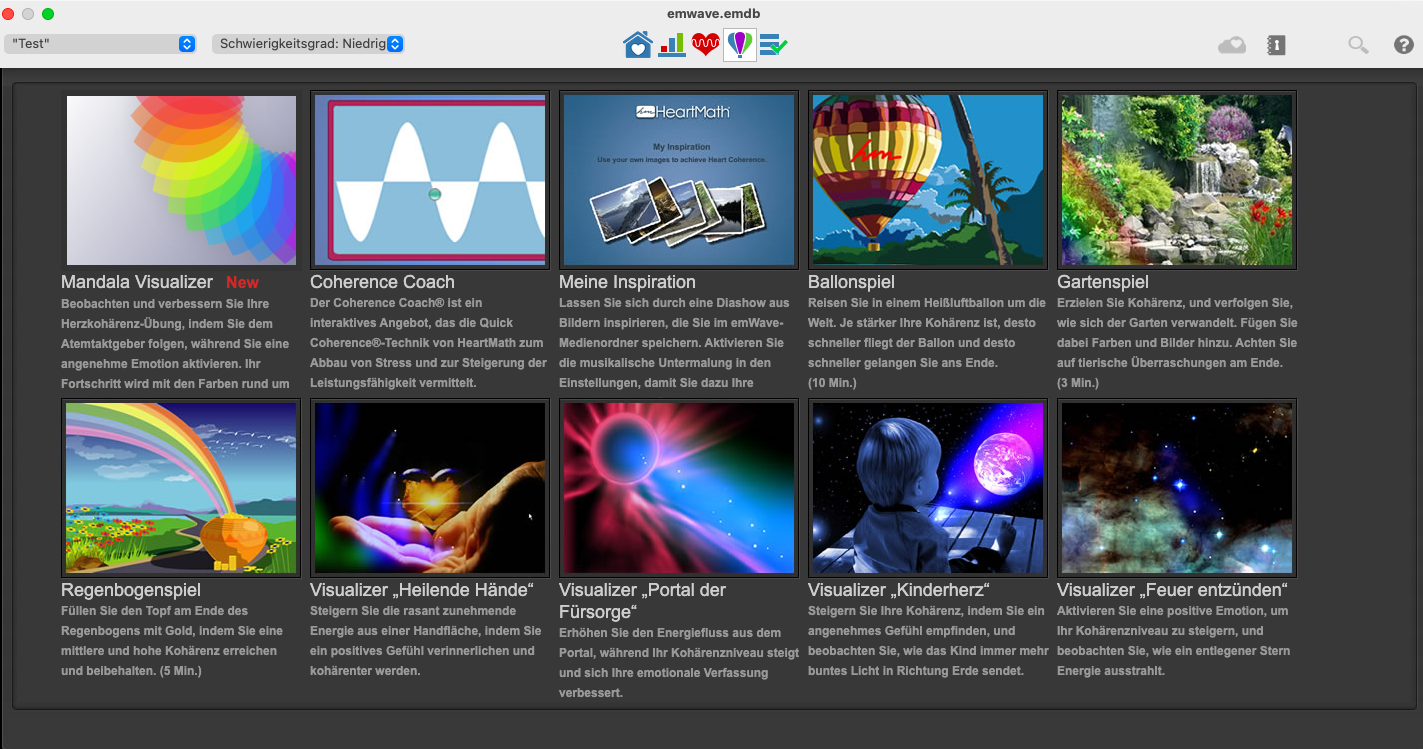Click the cloud sync icon
The height and width of the screenshot is (749, 1423).
1232,45
